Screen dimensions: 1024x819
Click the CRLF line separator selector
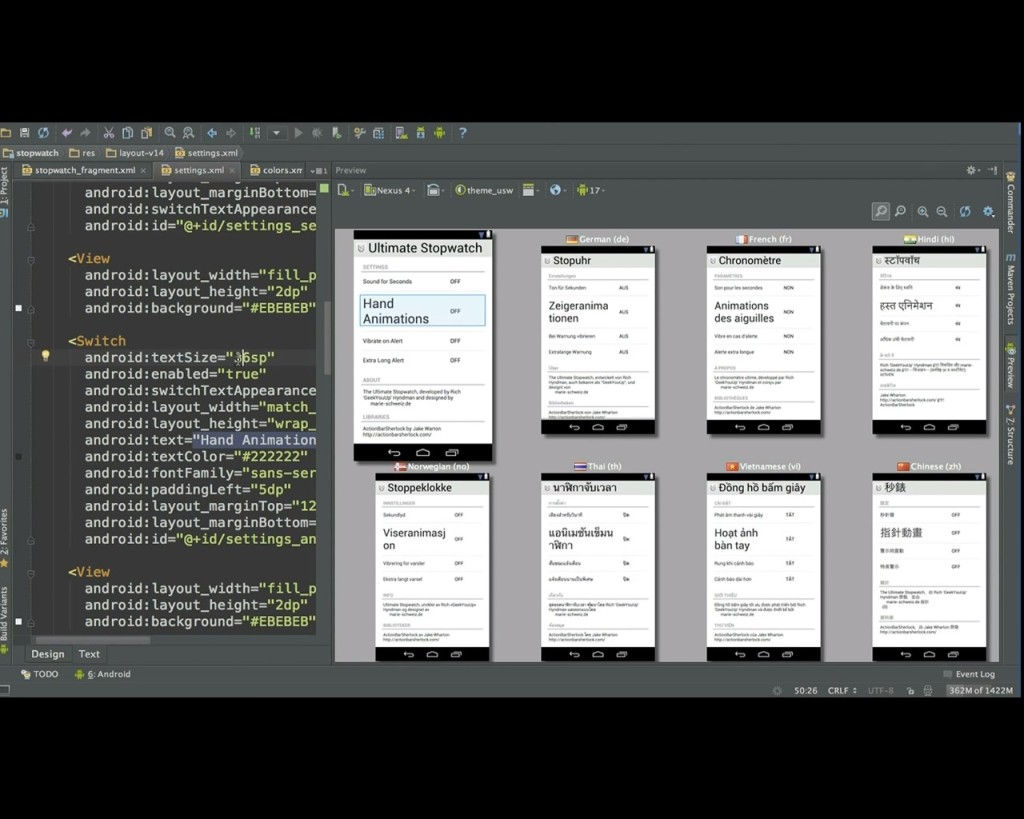click(x=842, y=690)
